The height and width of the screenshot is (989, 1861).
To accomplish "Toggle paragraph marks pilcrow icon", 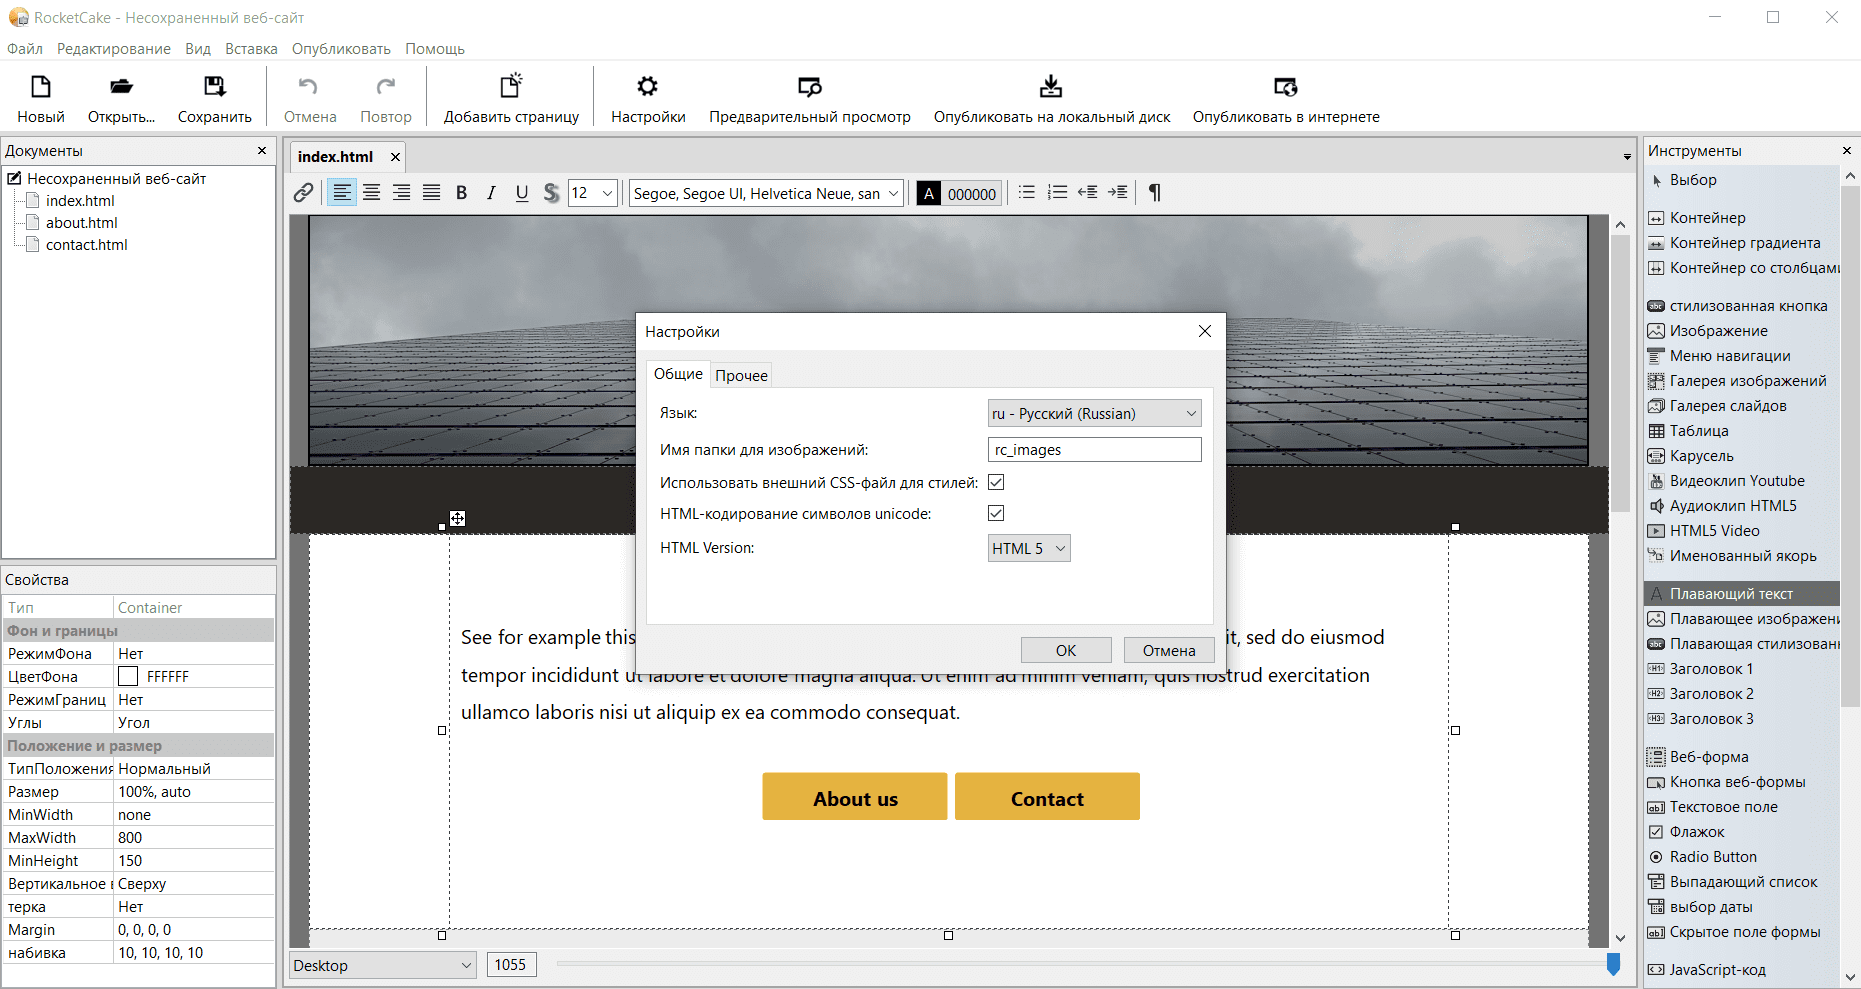I will pyautogui.click(x=1155, y=192).
